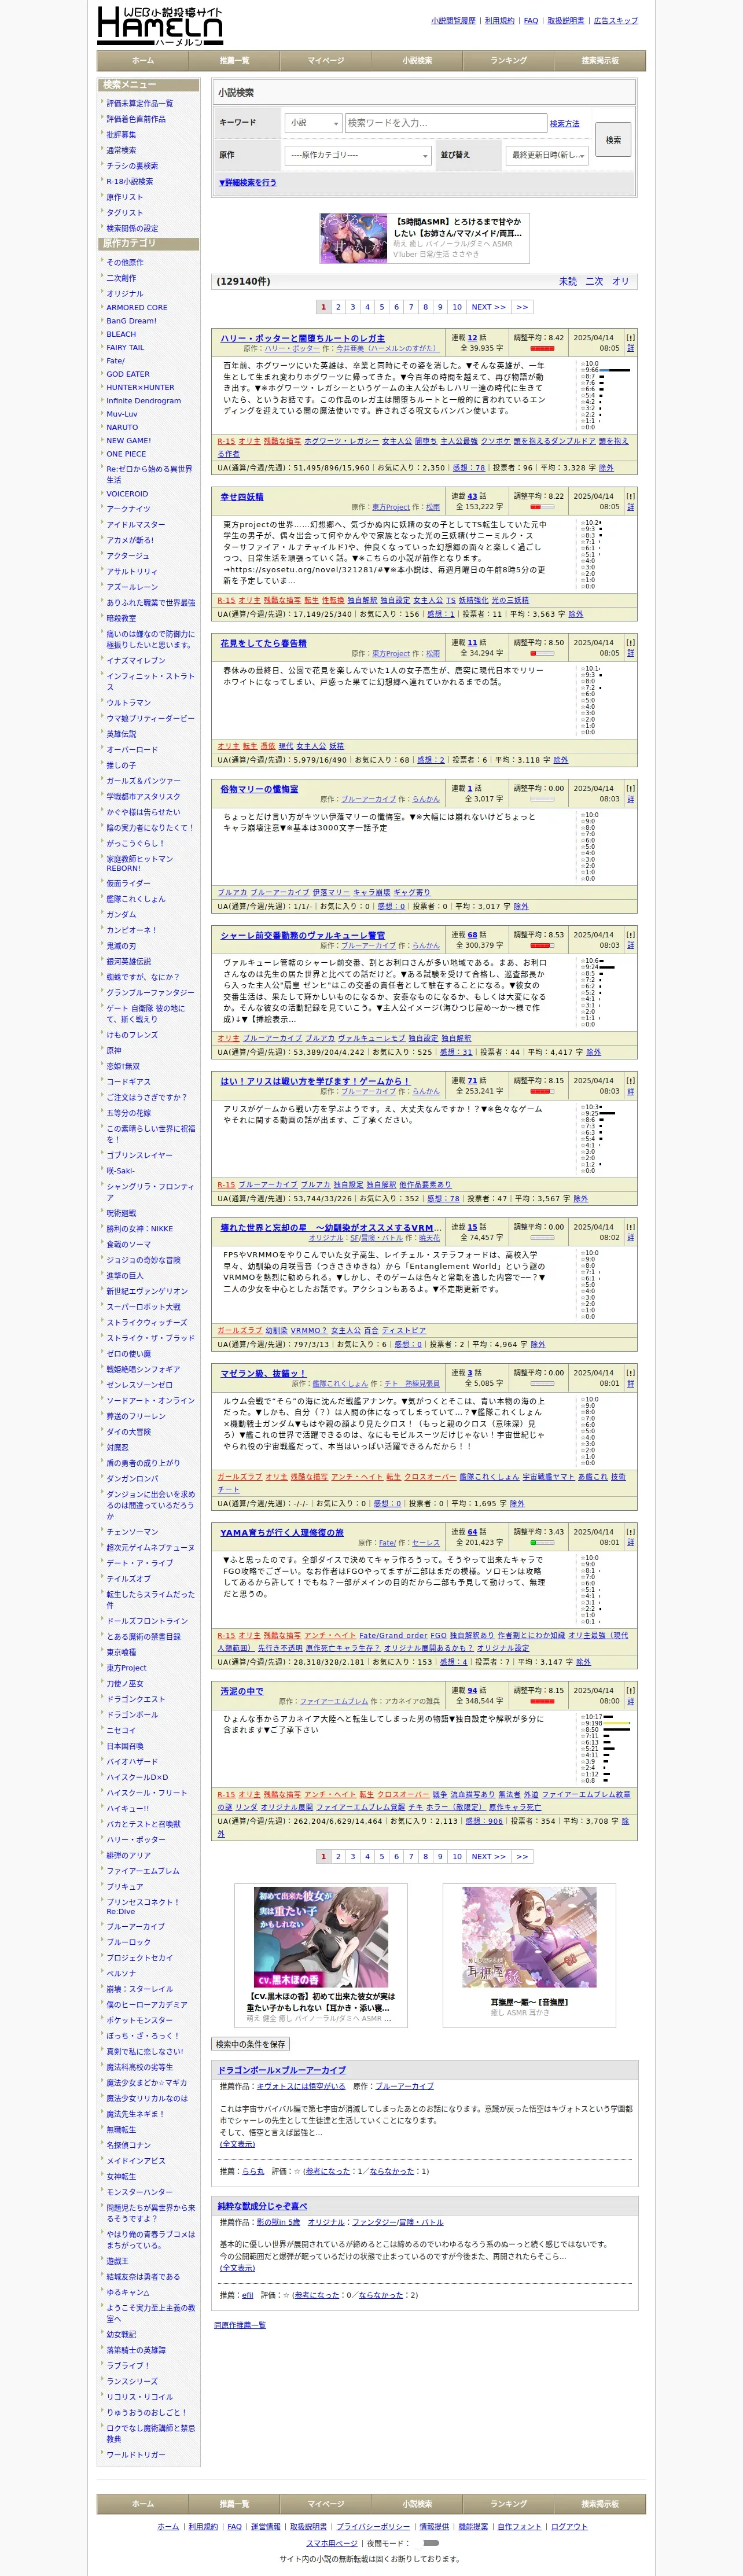Open novel 花見をしてたら春告精
Screen dimensions: 743x2576
click(x=263, y=643)
